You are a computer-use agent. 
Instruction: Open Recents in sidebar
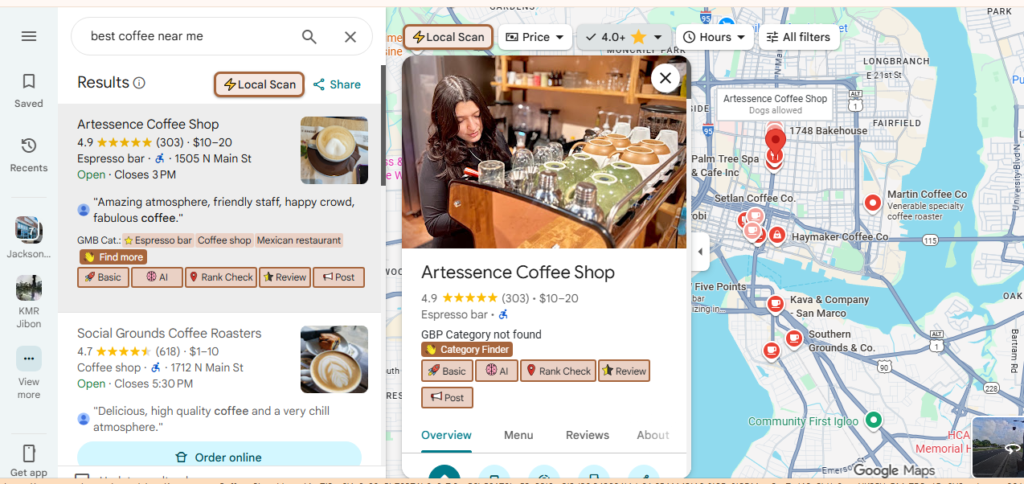[29, 155]
